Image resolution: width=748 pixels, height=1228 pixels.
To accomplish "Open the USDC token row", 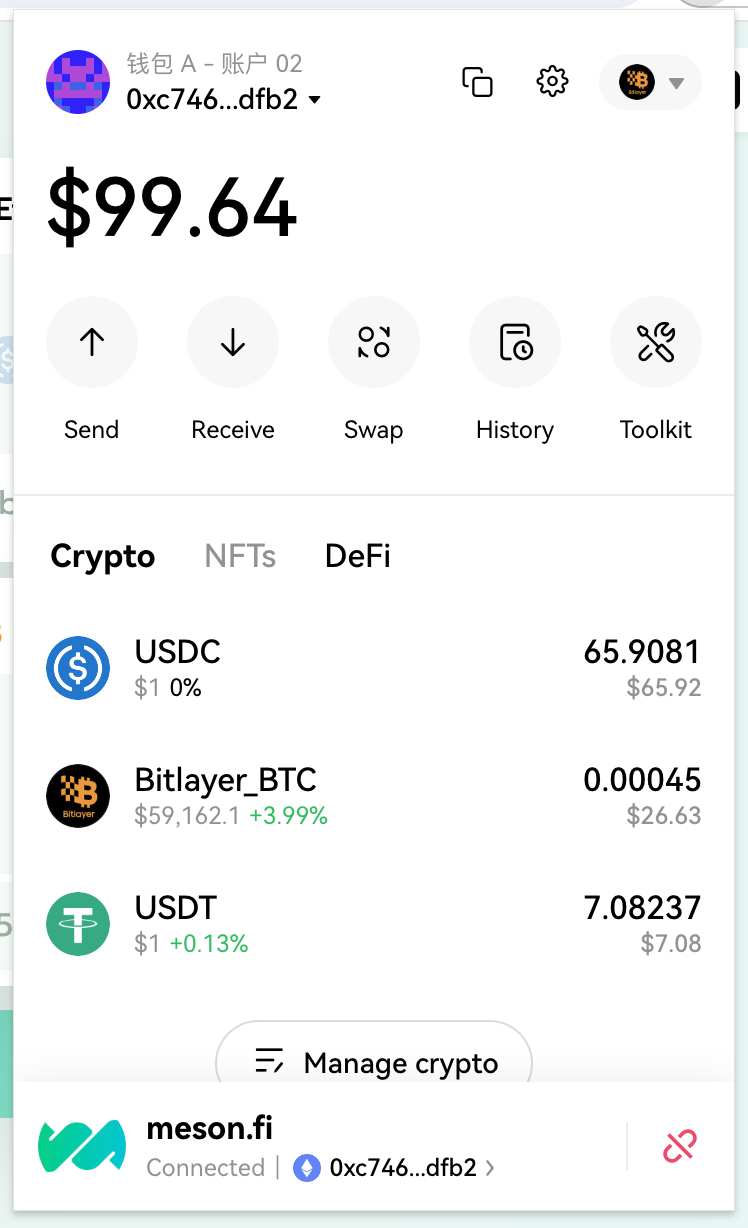I will pyautogui.click(x=374, y=668).
